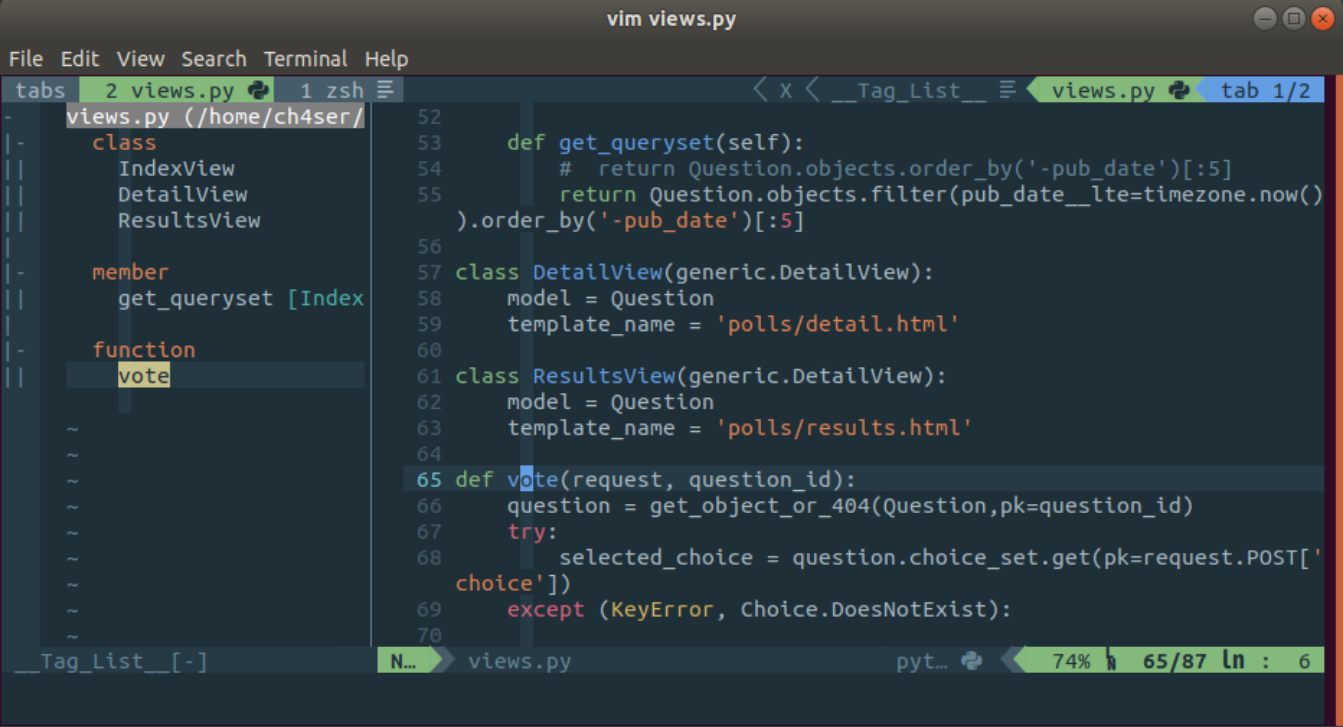Screen dimensions: 1343x727
Task: Click the lines icon next to __Tag_List__
Action: tap(1008, 90)
